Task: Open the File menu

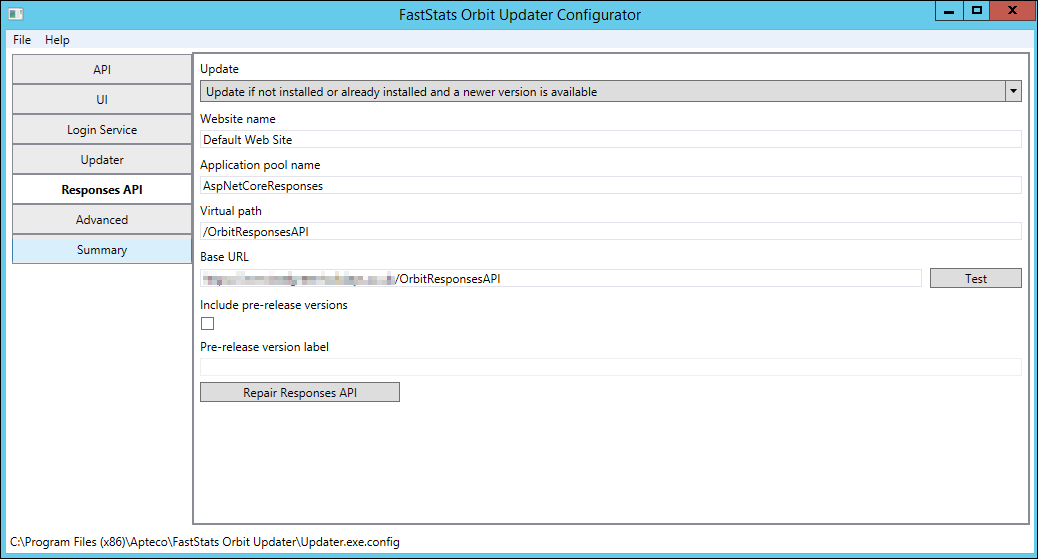Action: point(22,40)
